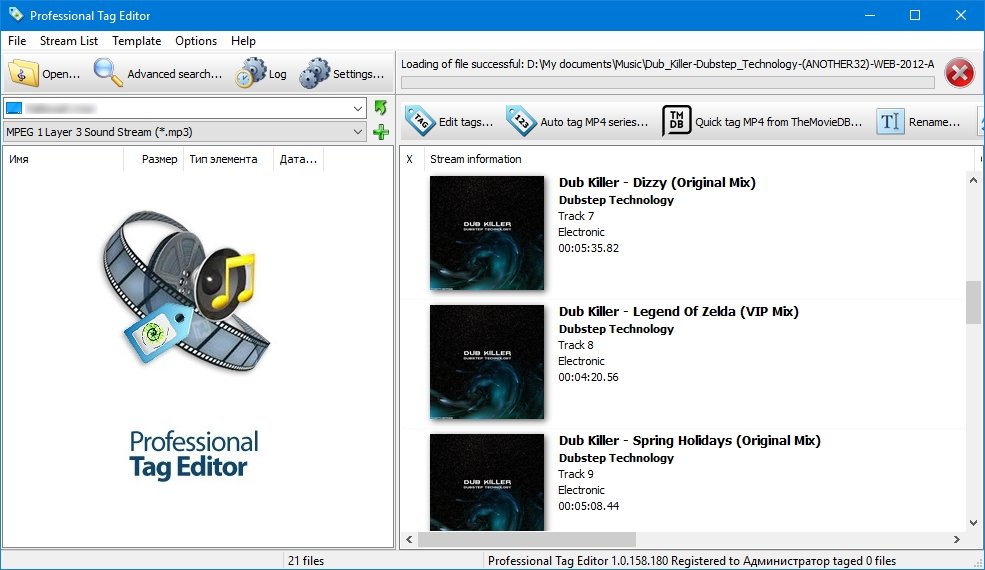Click the vertical scrollbar up arrow
The height and width of the screenshot is (570, 985).
tap(973, 180)
